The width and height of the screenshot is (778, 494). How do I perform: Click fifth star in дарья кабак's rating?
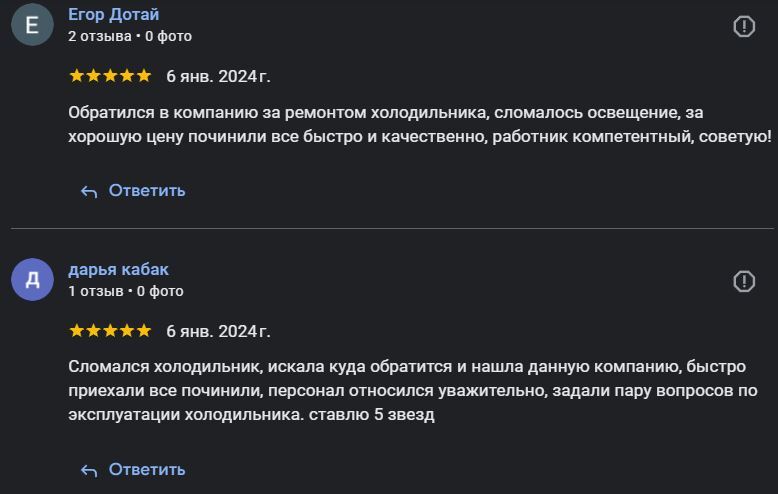[143, 331]
